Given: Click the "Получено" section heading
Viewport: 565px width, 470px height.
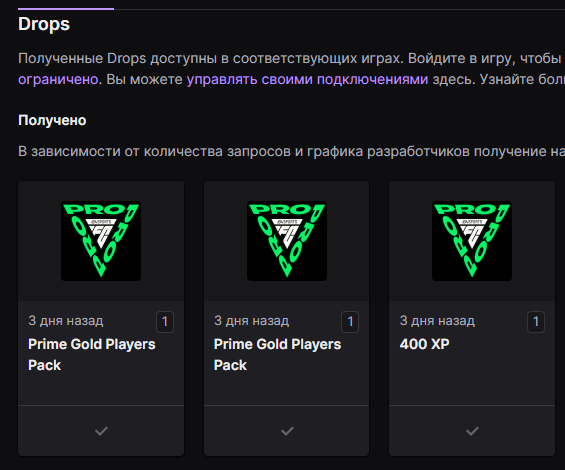Looking at the screenshot, I should [x=52, y=120].
